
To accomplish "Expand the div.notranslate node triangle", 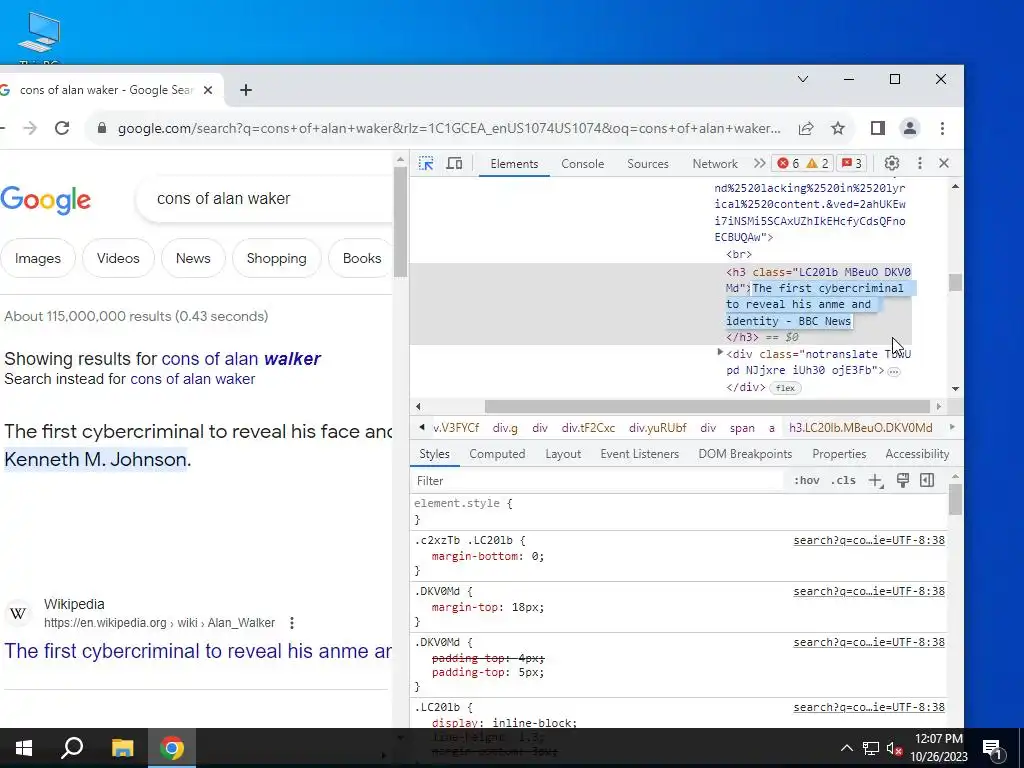I will coord(720,353).
